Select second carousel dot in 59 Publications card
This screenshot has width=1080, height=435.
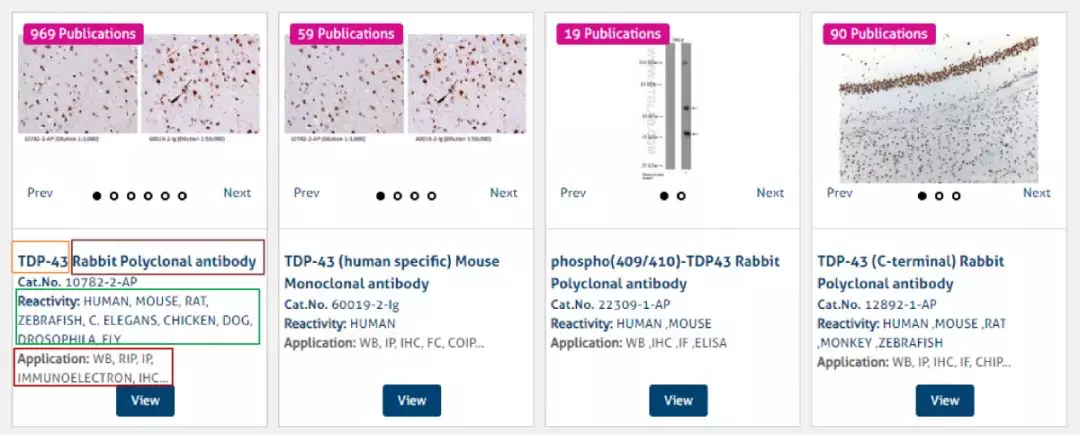(397, 196)
